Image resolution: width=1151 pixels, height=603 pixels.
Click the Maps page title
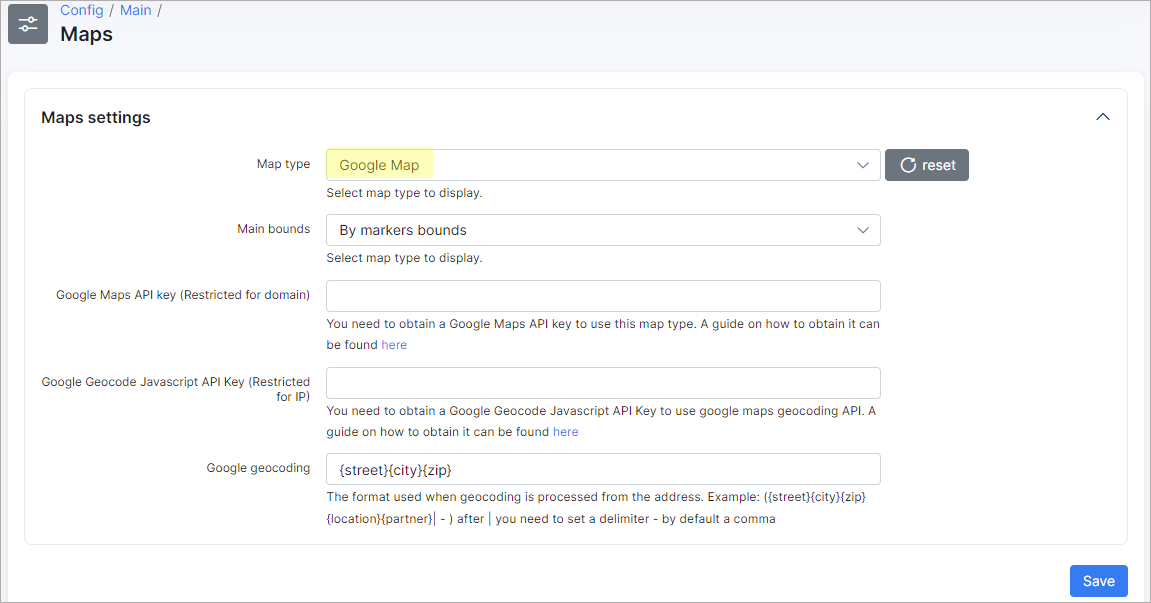coord(87,34)
